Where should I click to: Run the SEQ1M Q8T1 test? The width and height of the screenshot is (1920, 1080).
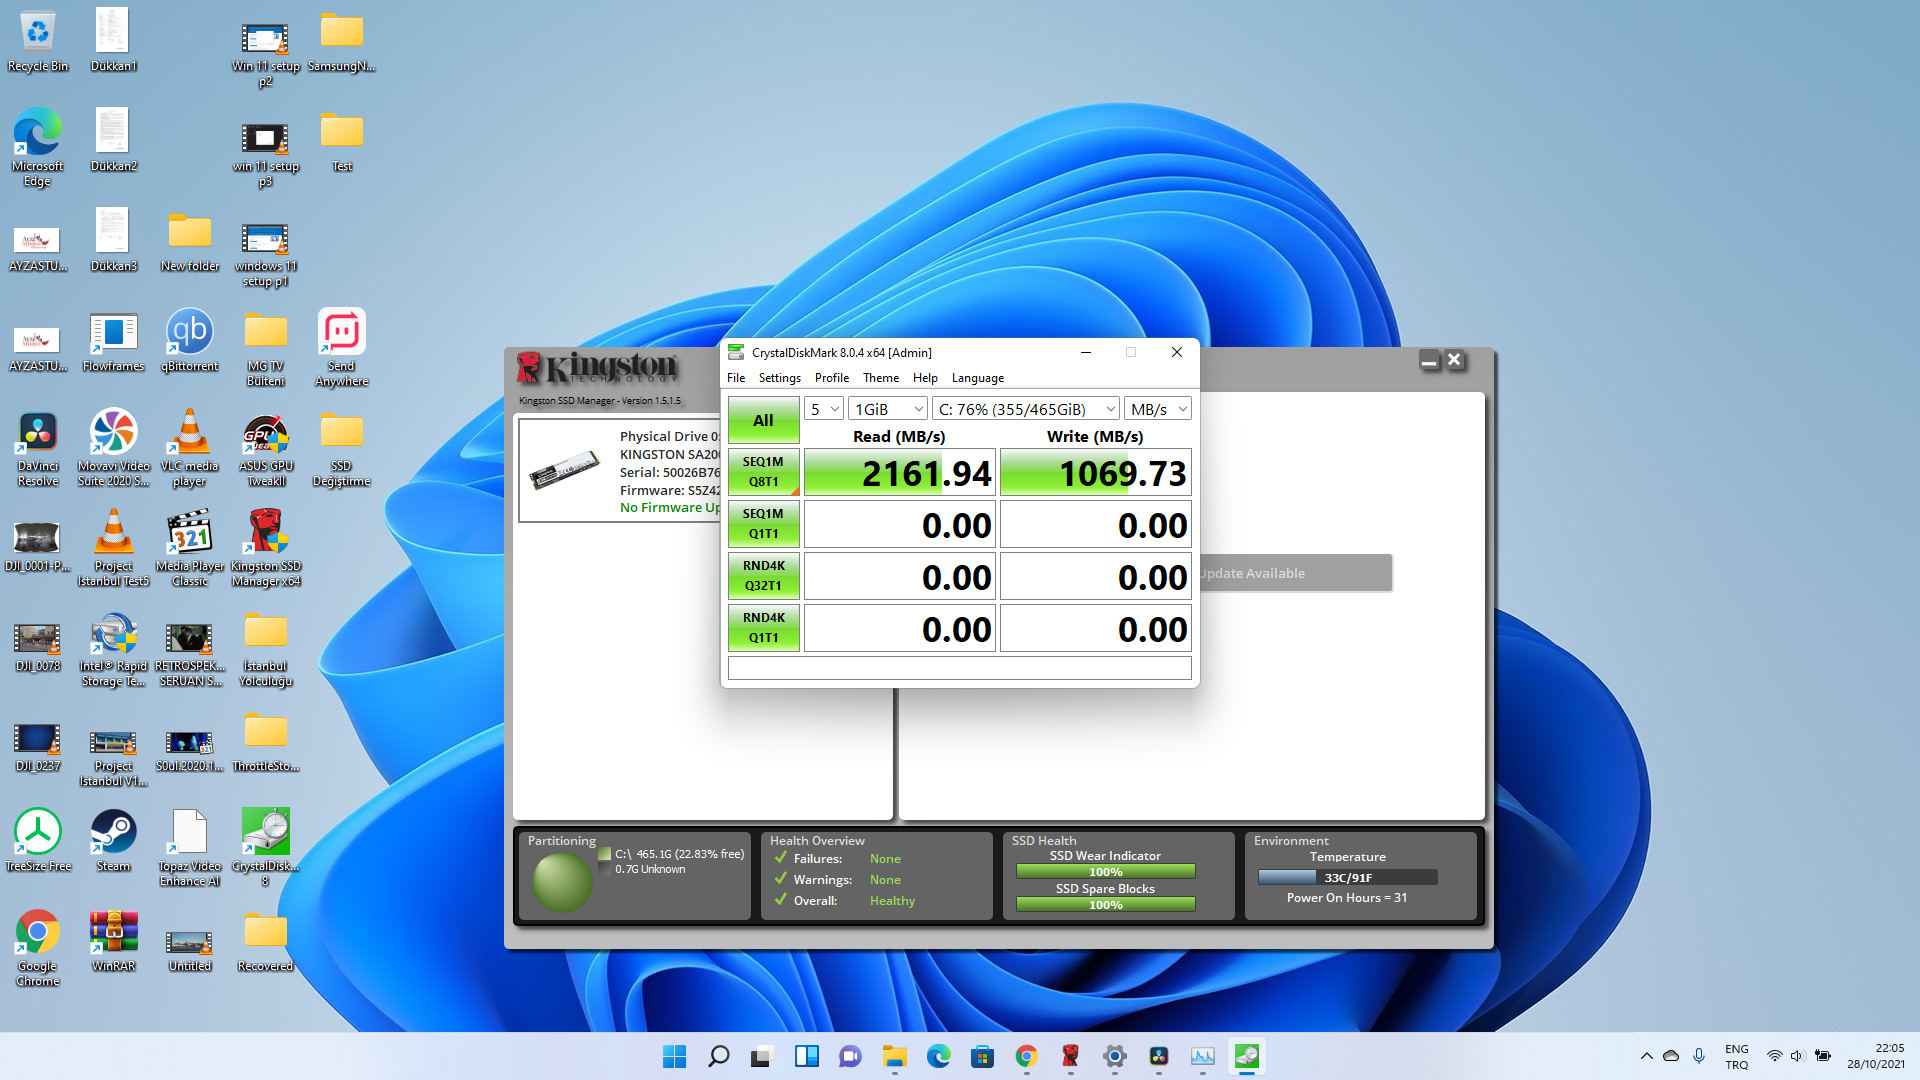point(763,472)
